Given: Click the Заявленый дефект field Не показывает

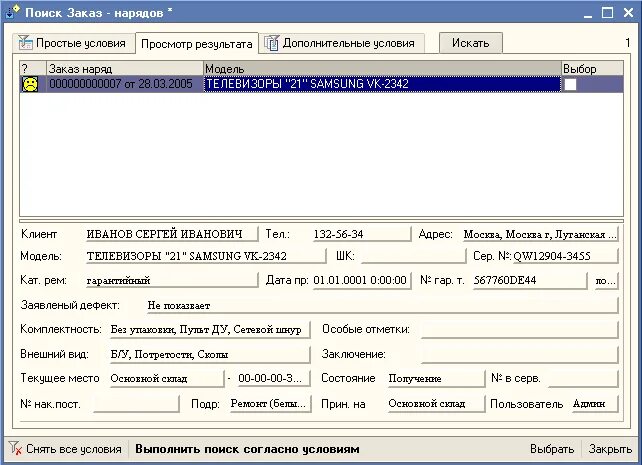Looking at the screenshot, I should (382, 305).
